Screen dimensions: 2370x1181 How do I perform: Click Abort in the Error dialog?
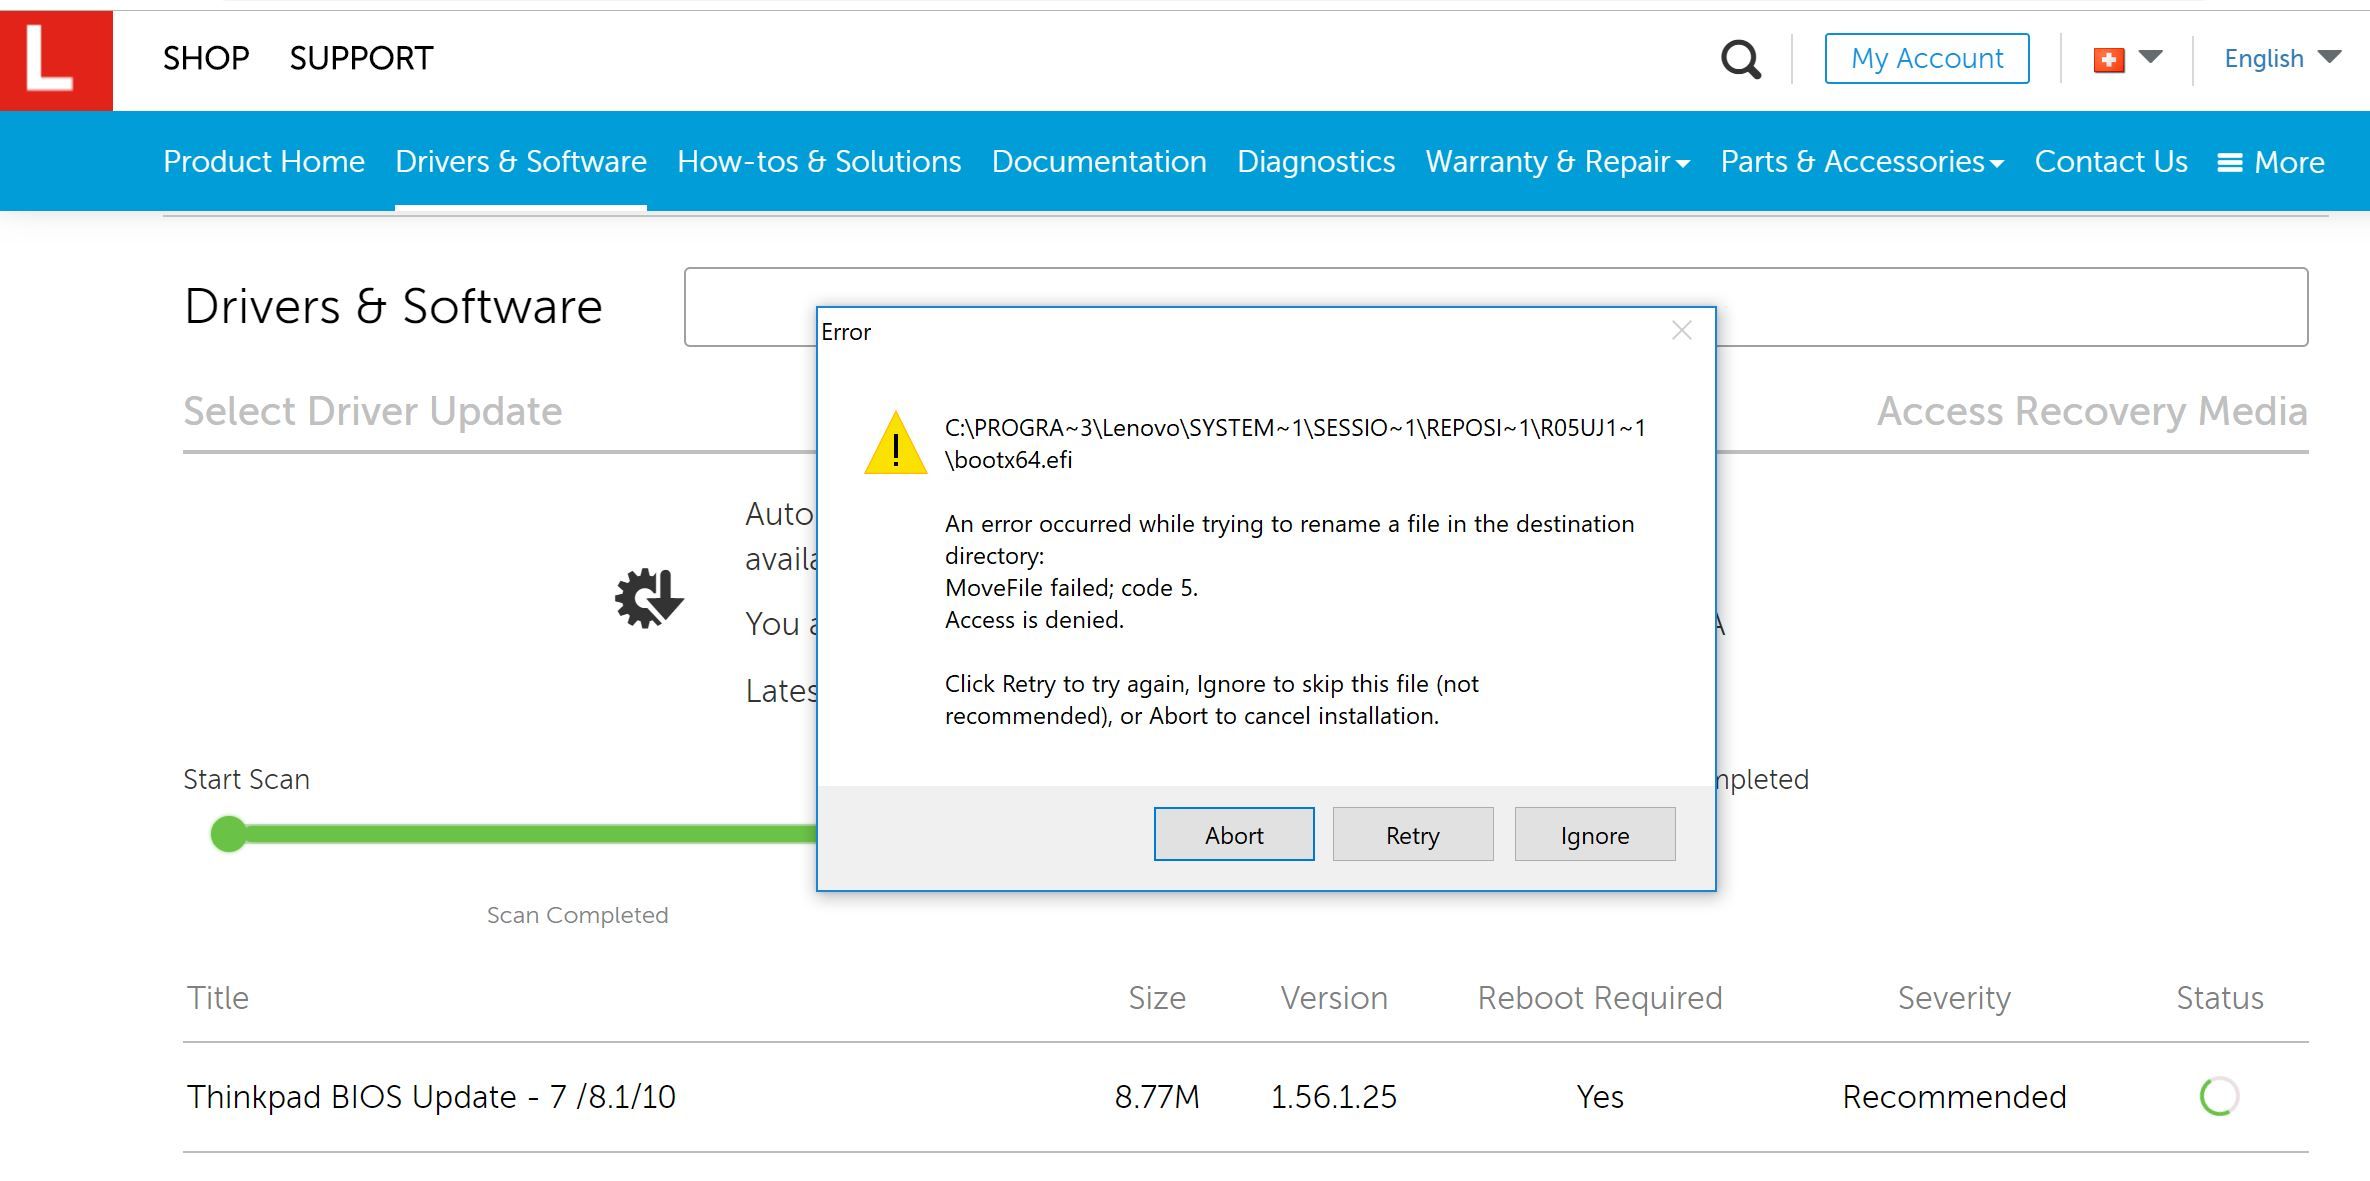pos(1234,834)
